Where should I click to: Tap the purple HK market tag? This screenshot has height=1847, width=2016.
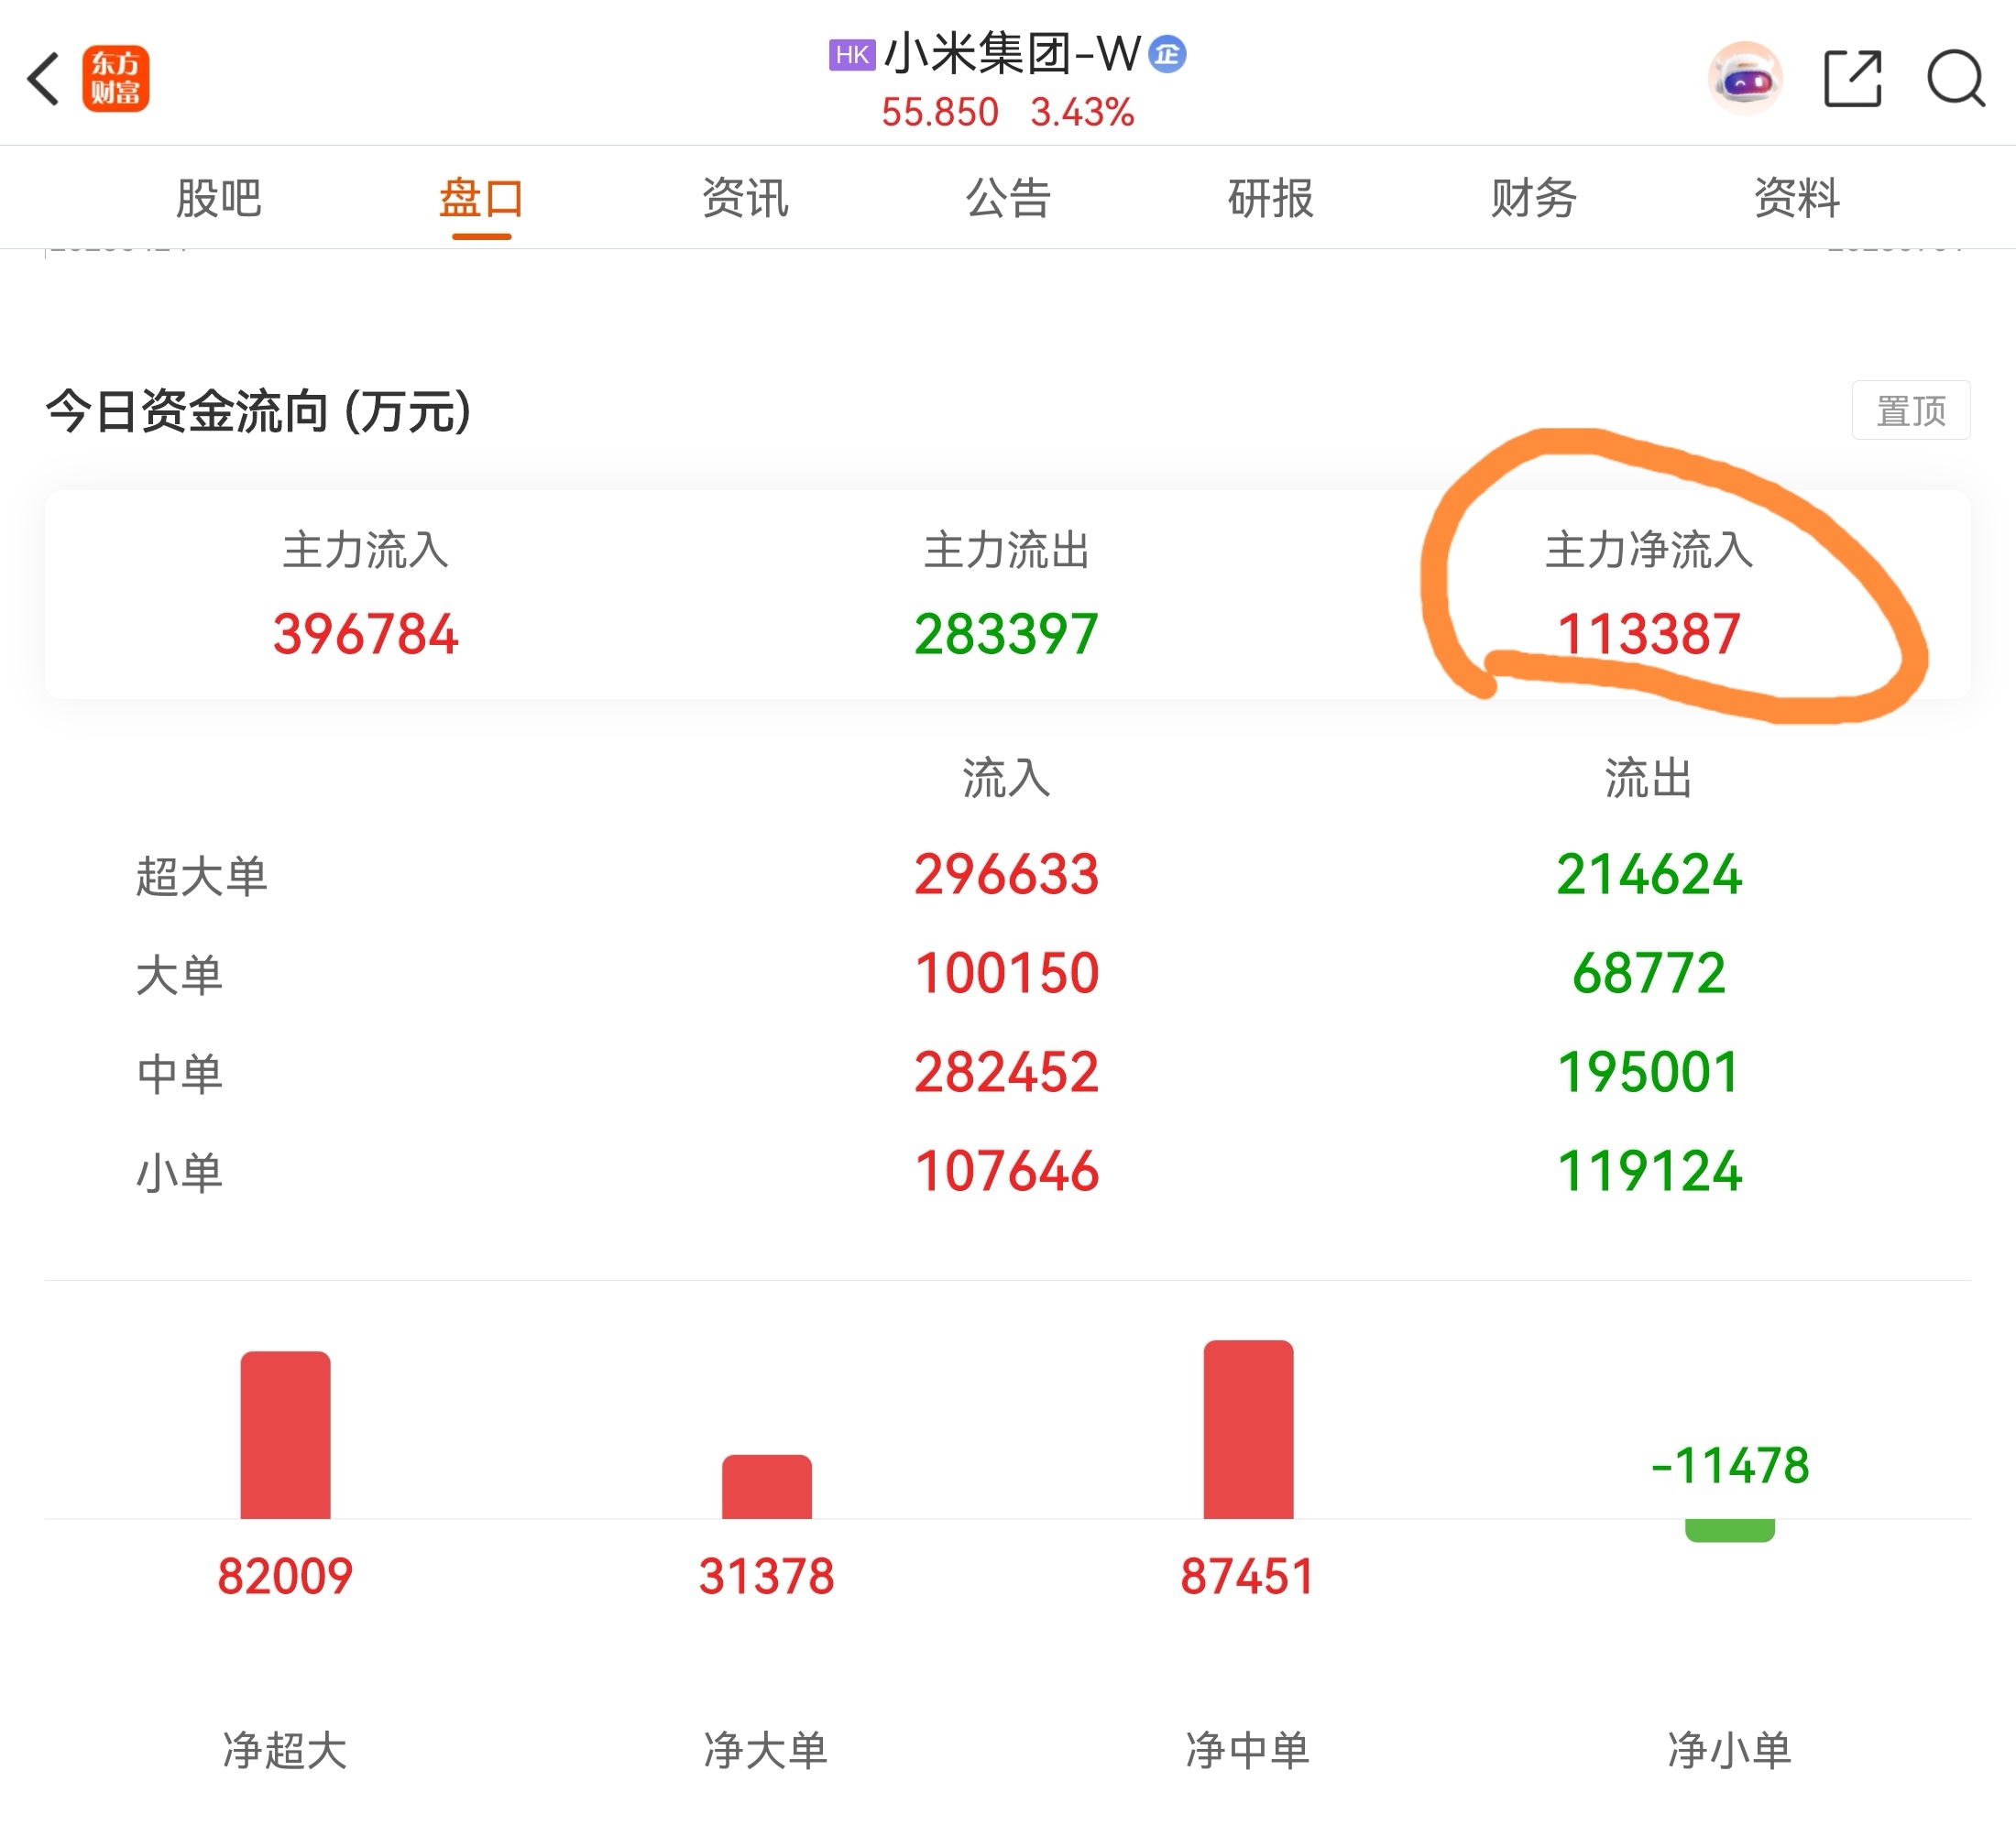pos(852,55)
